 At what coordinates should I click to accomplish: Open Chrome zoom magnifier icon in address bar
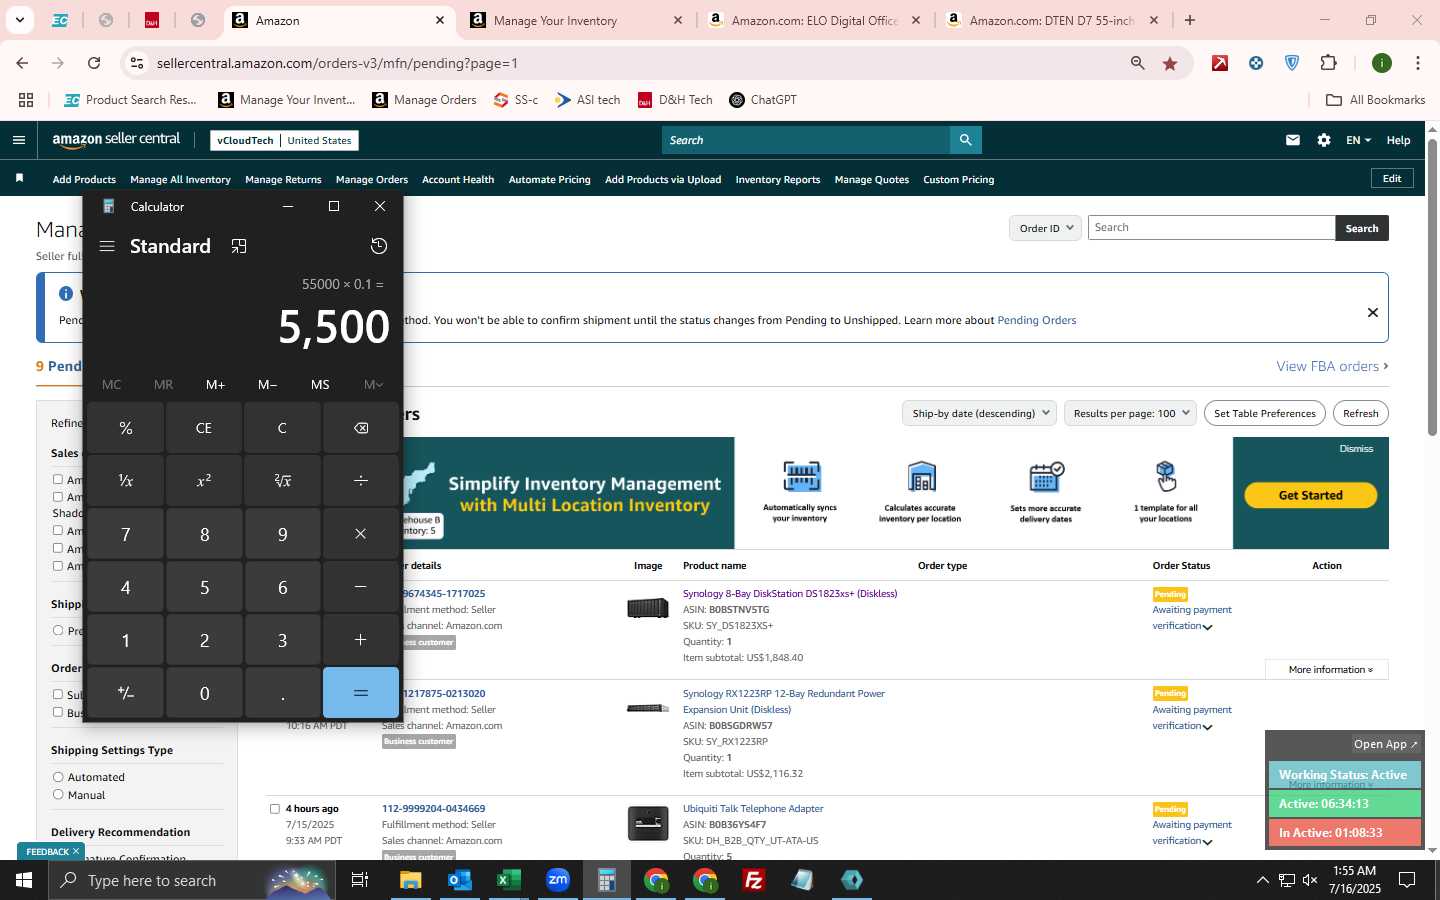[x=1138, y=63]
